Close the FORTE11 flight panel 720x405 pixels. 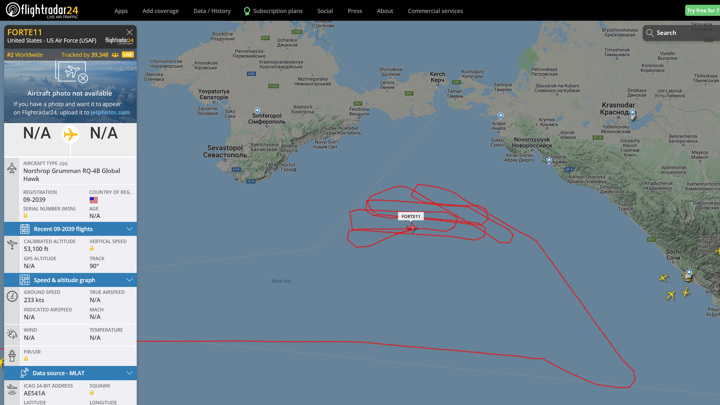[x=129, y=32]
